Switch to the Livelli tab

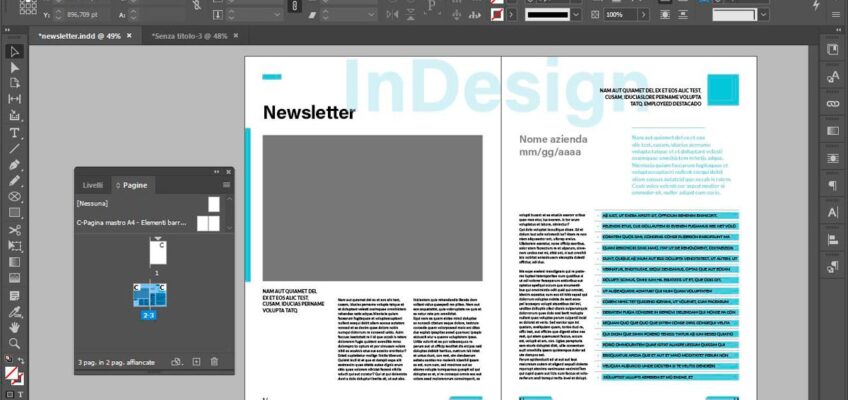[92, 185]
